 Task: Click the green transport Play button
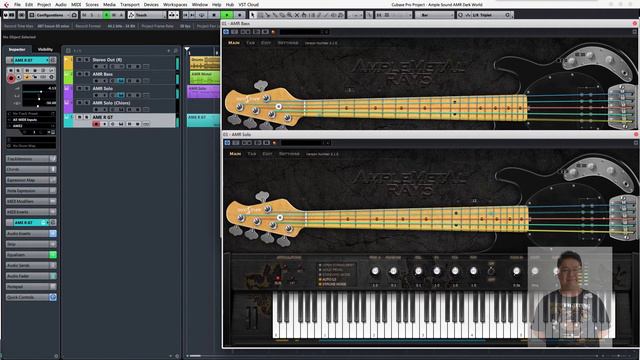click(227, 15)
